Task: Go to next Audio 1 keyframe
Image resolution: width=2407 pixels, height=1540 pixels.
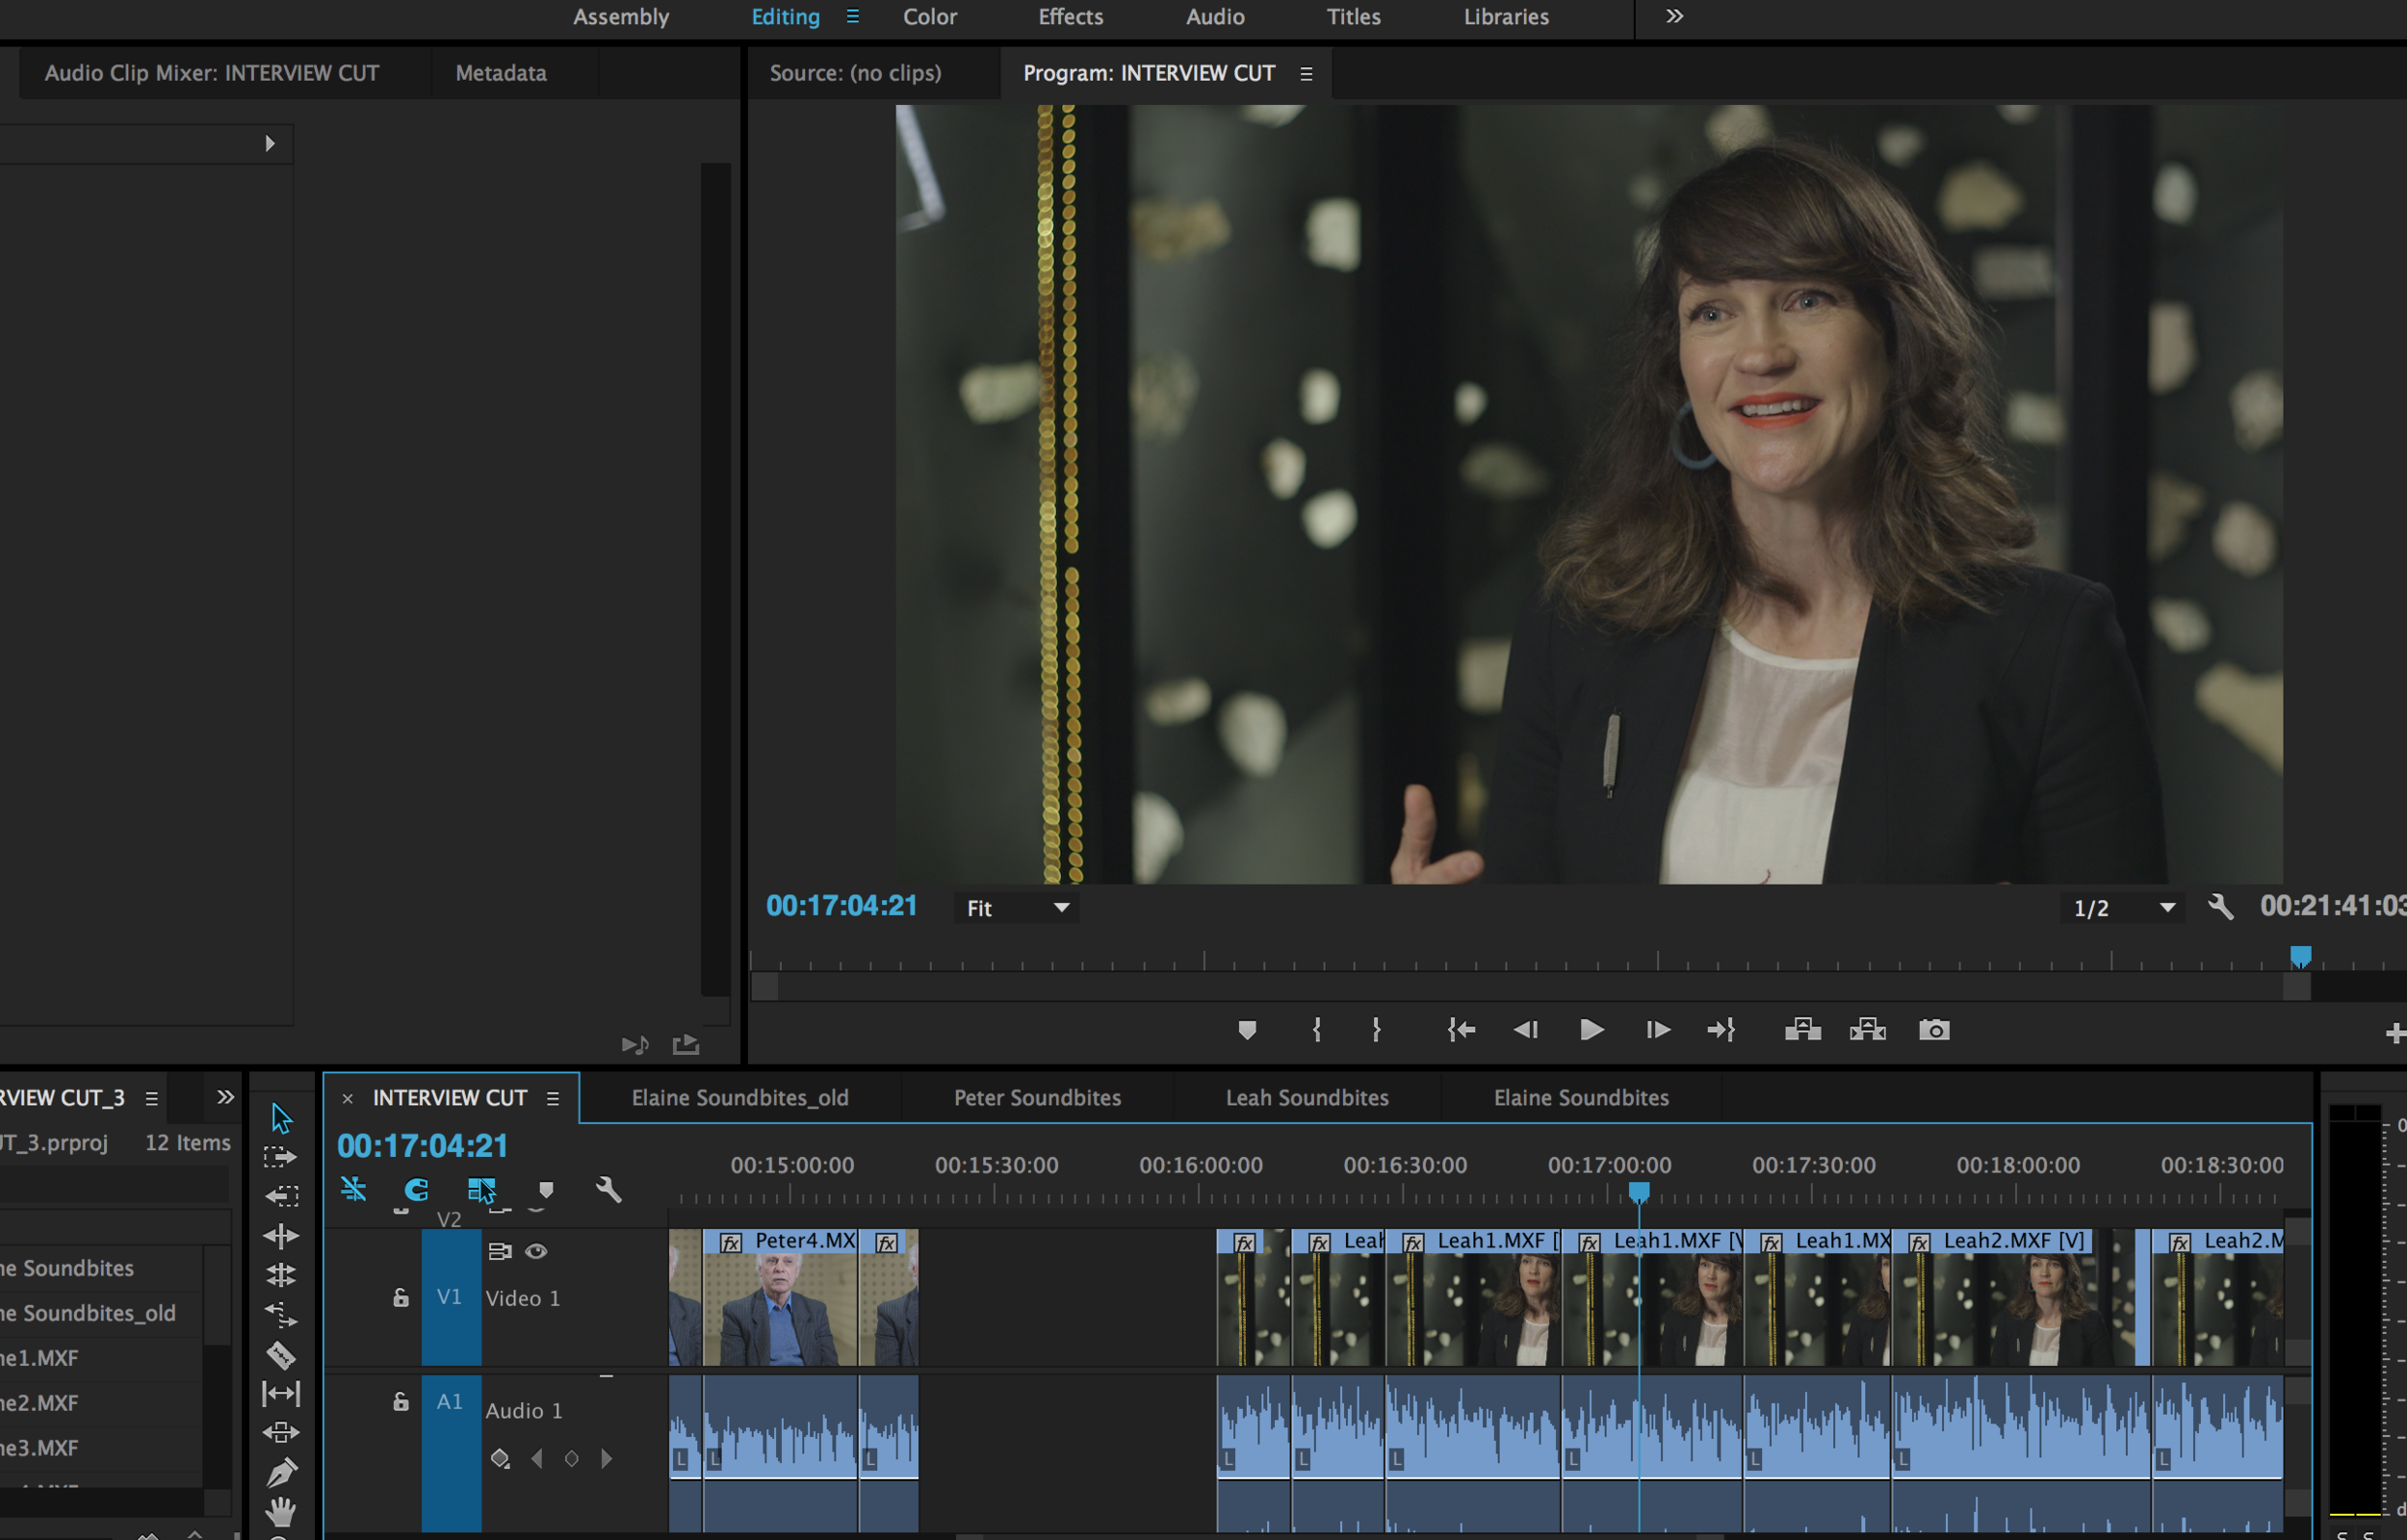Action: click(x=607, y=1459)
